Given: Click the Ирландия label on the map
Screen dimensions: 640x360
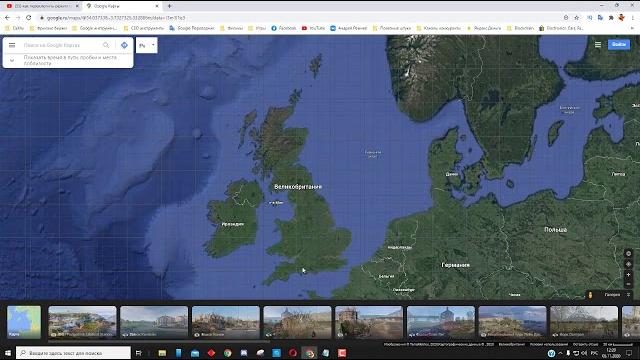Looking at the screenshot, I should click(233, 224).
